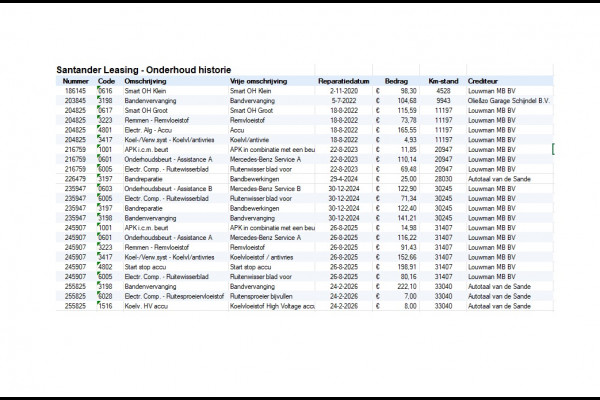The height and width of the screenshot is (400, 600).
Task: Select amount cell 141,21
Action: coord(406,218)
